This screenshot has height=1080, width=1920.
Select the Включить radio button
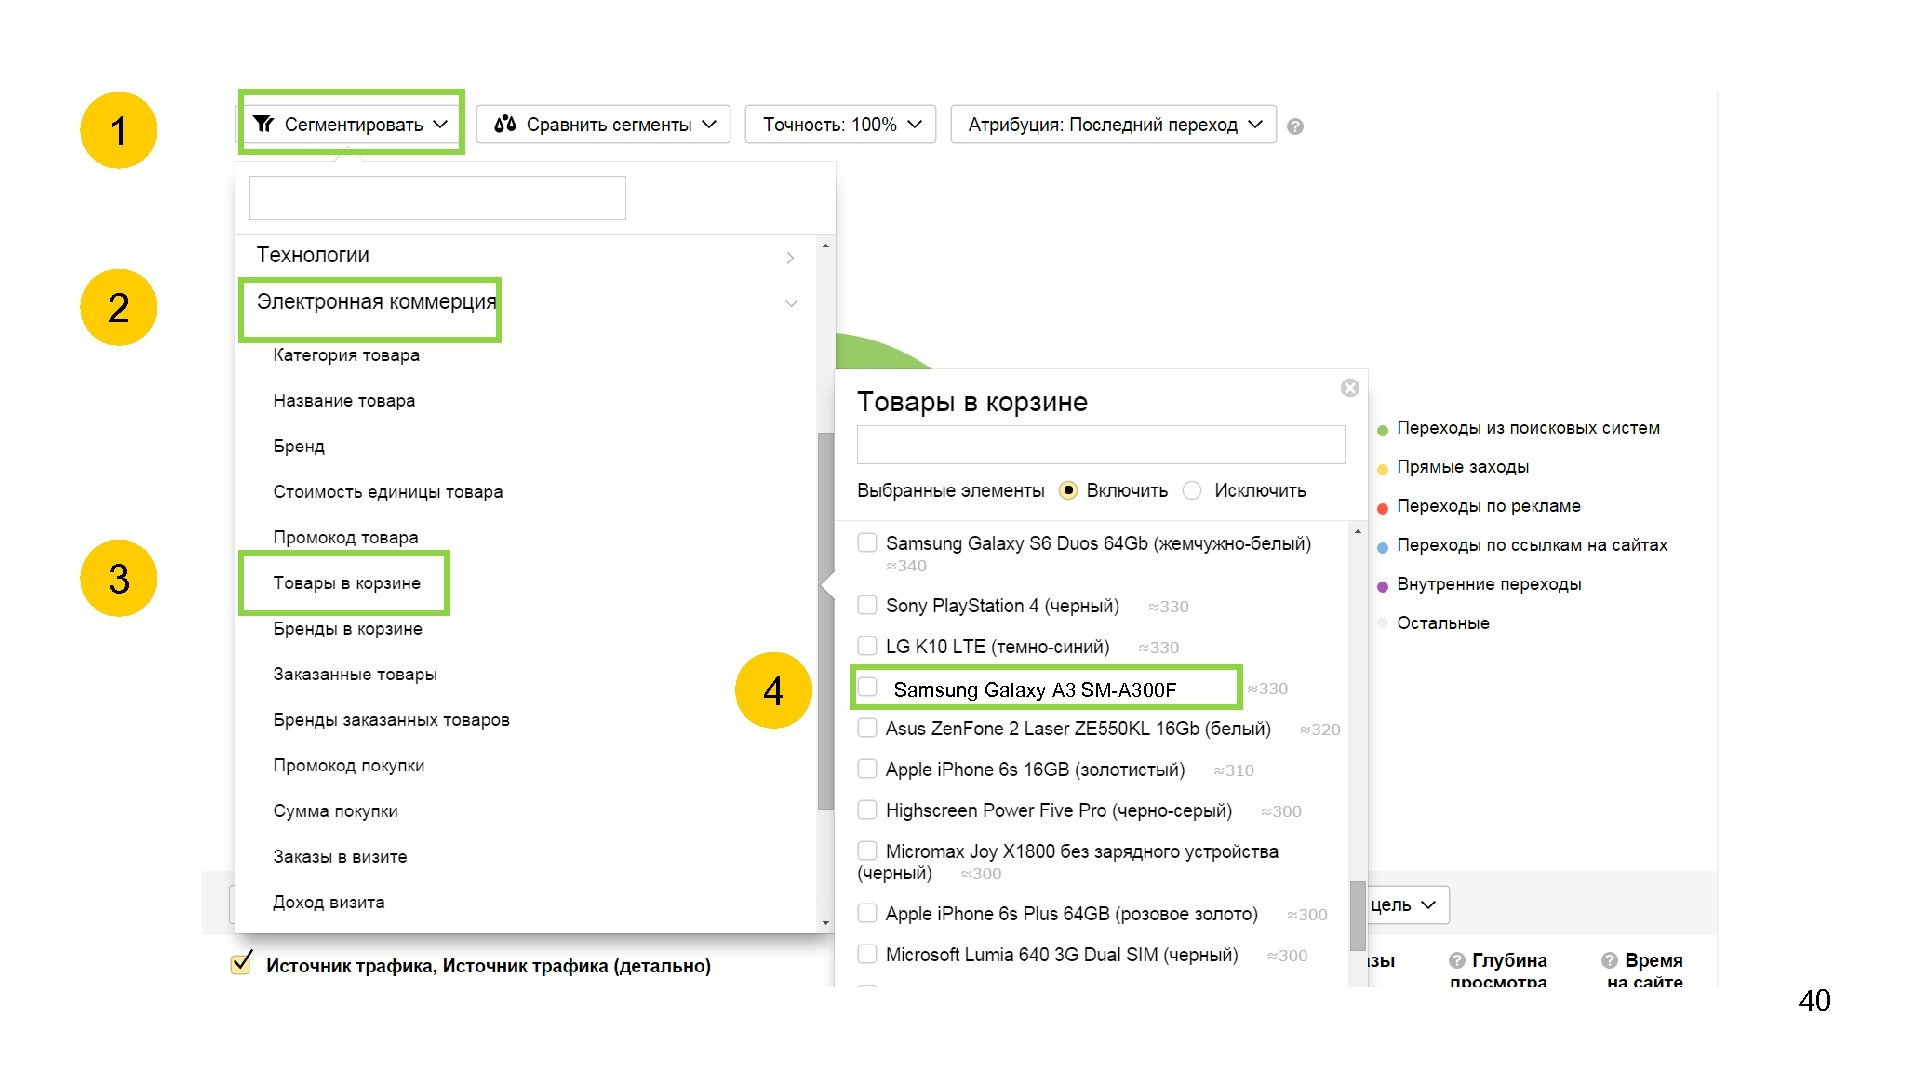[x=1068, y=491]
